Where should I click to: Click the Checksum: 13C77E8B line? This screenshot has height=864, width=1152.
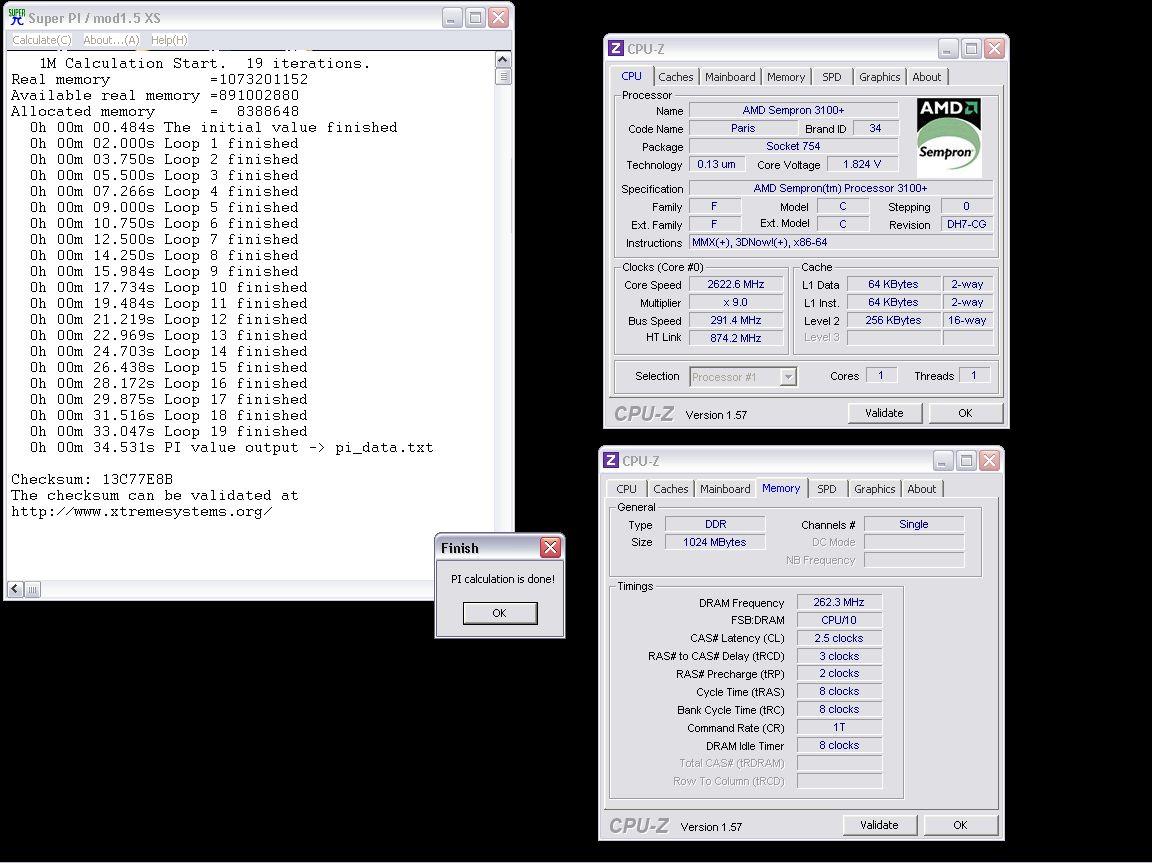(x=92, y=479)
